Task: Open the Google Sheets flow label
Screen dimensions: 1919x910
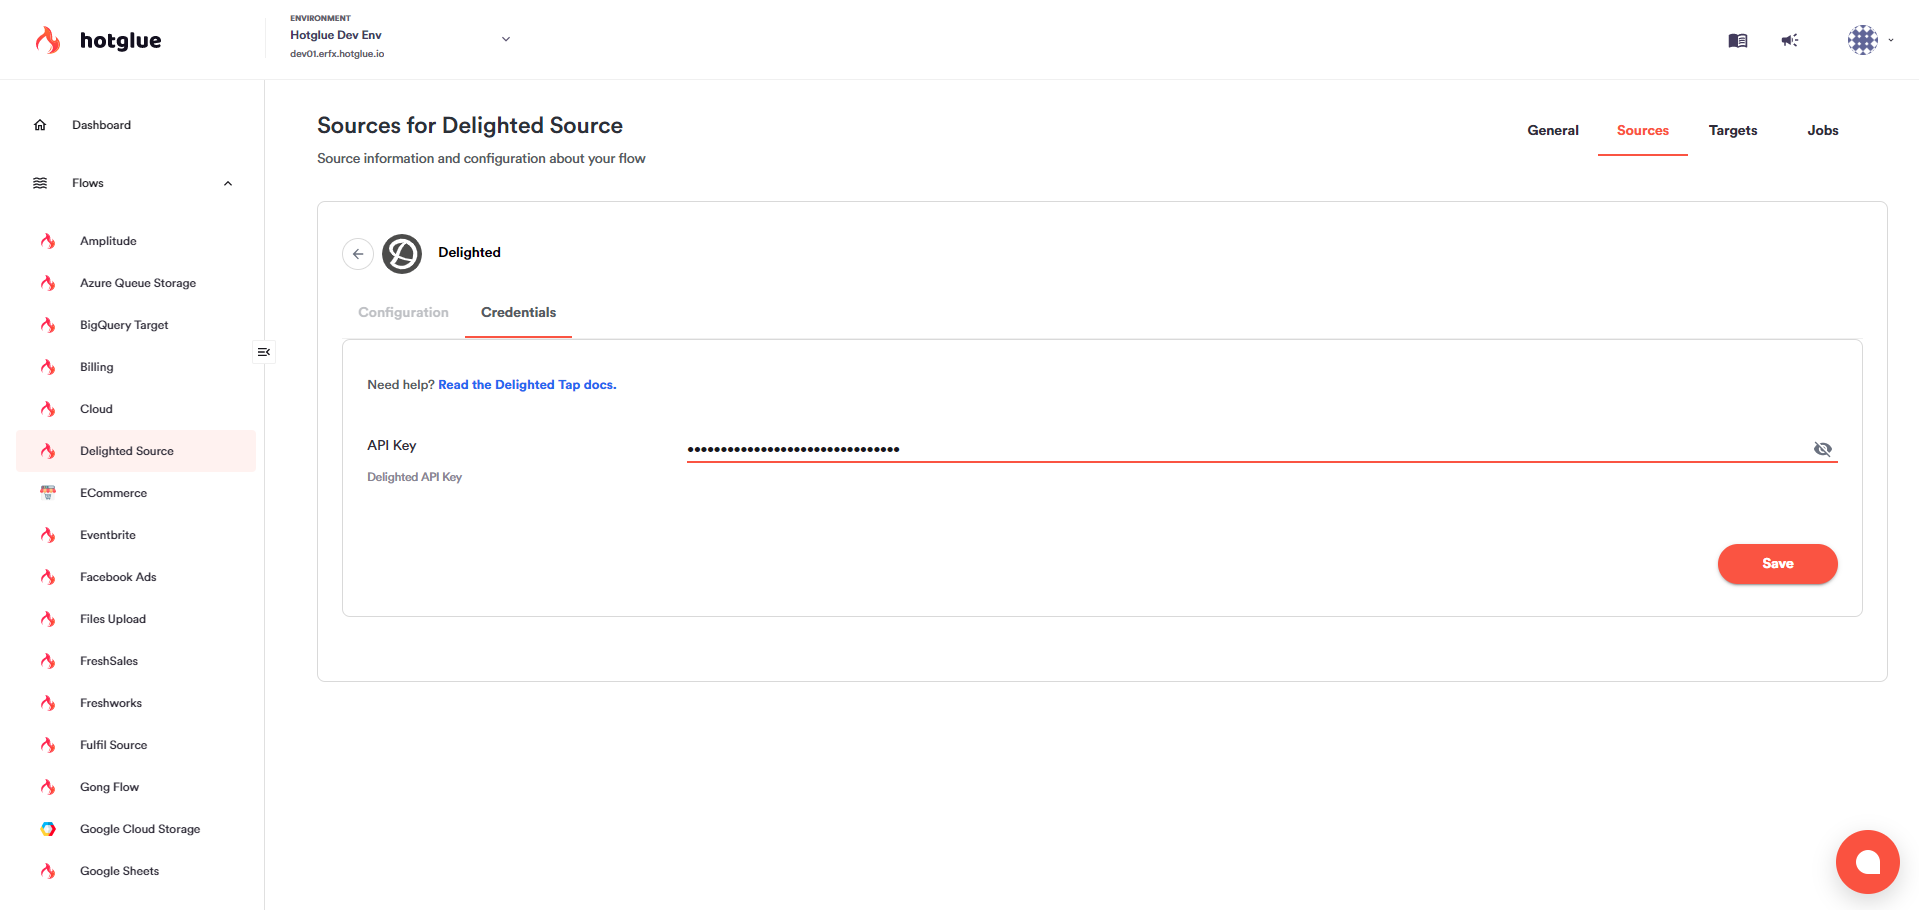Action: point(119,871)
